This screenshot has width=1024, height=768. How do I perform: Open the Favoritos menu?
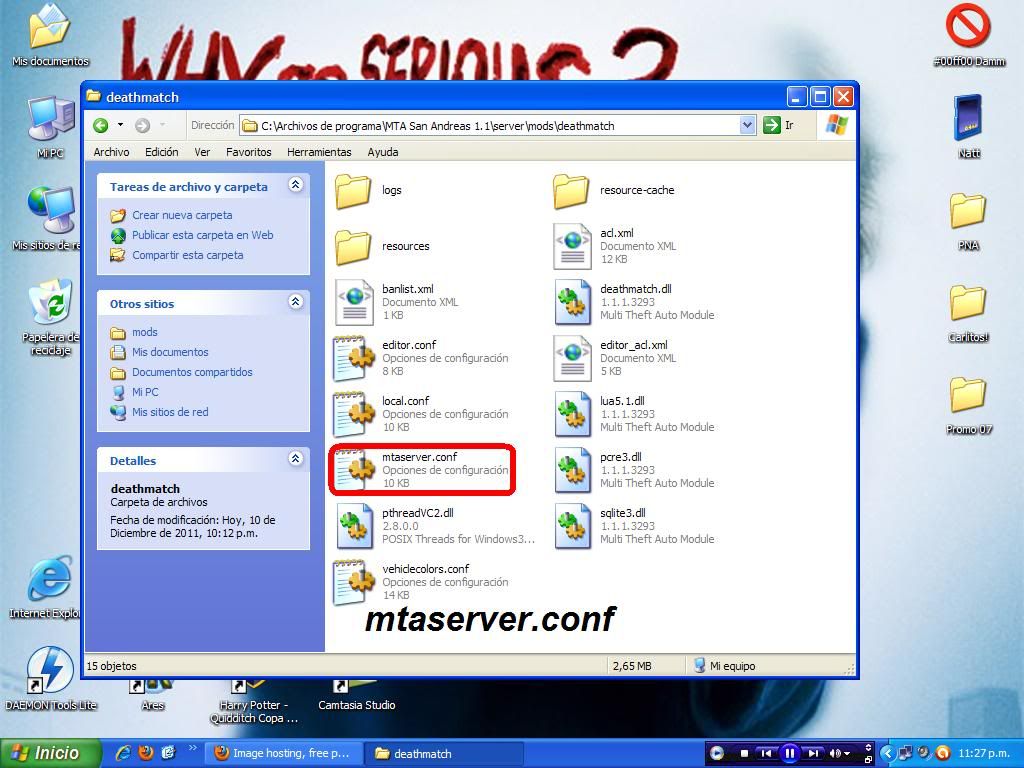point(249,152)
